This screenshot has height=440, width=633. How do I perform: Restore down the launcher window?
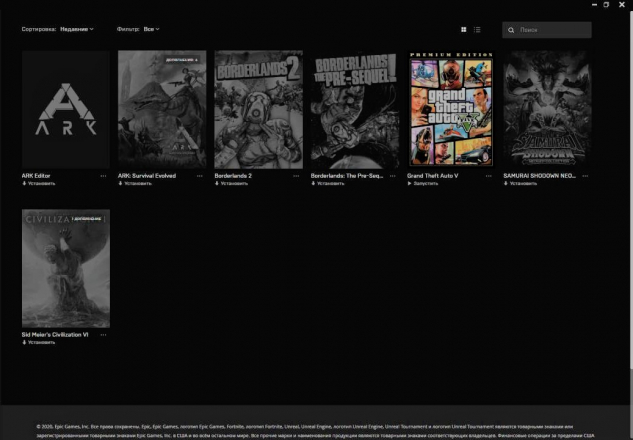pos(606,4)
